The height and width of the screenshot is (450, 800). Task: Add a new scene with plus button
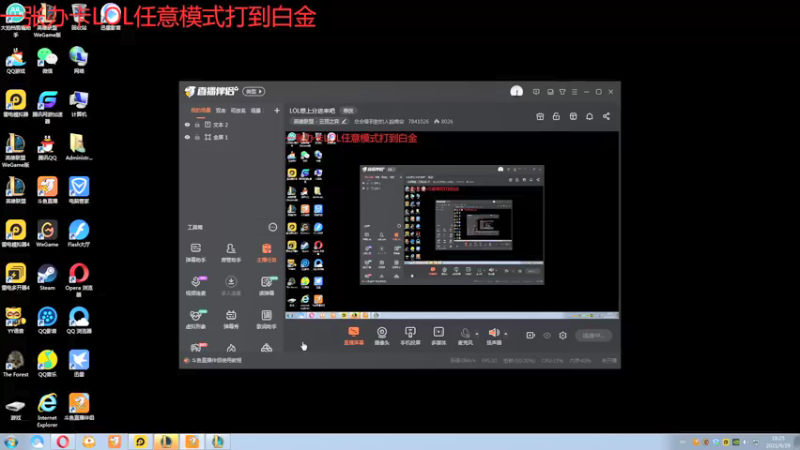point(277,110)
